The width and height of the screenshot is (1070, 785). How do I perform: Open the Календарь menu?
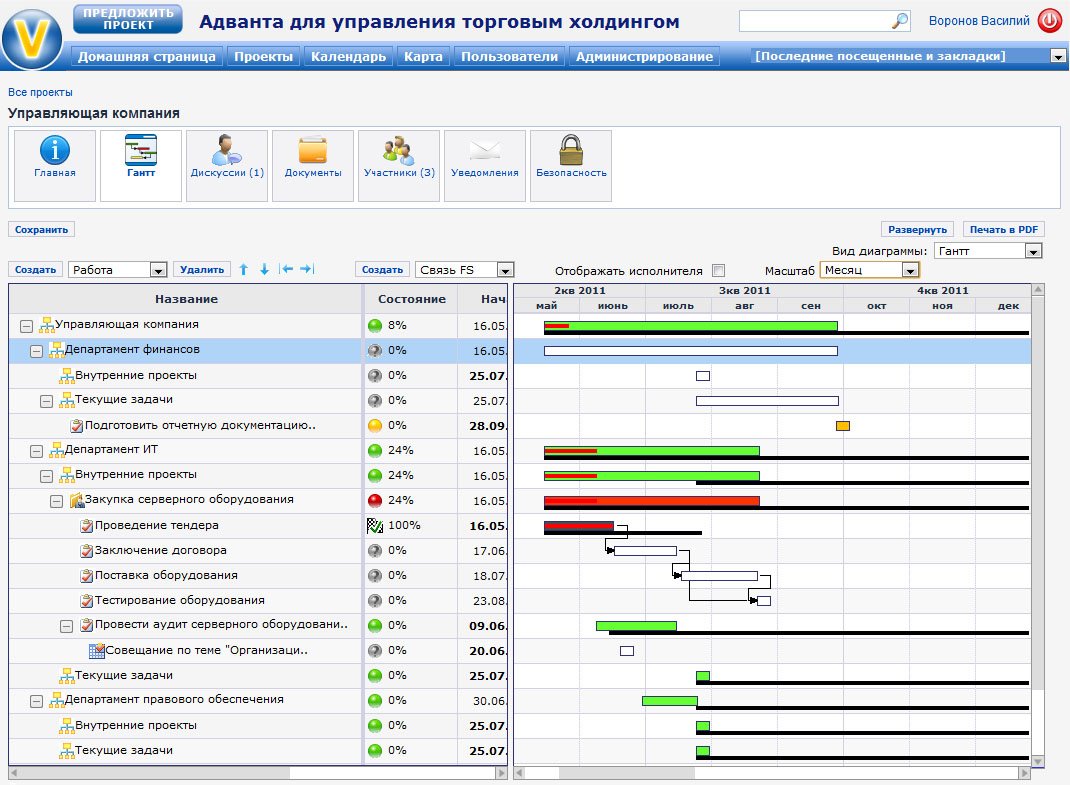pos(348,57)
